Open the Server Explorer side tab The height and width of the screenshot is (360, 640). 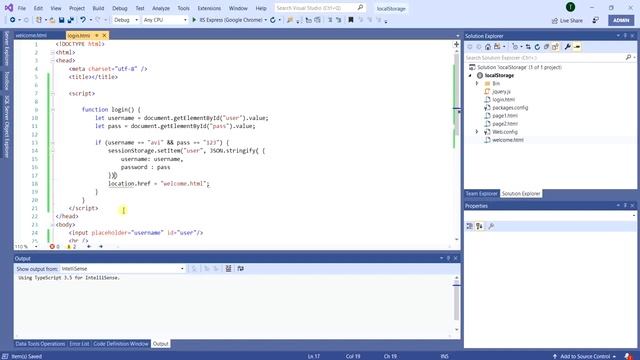click(x=7, y=48)
